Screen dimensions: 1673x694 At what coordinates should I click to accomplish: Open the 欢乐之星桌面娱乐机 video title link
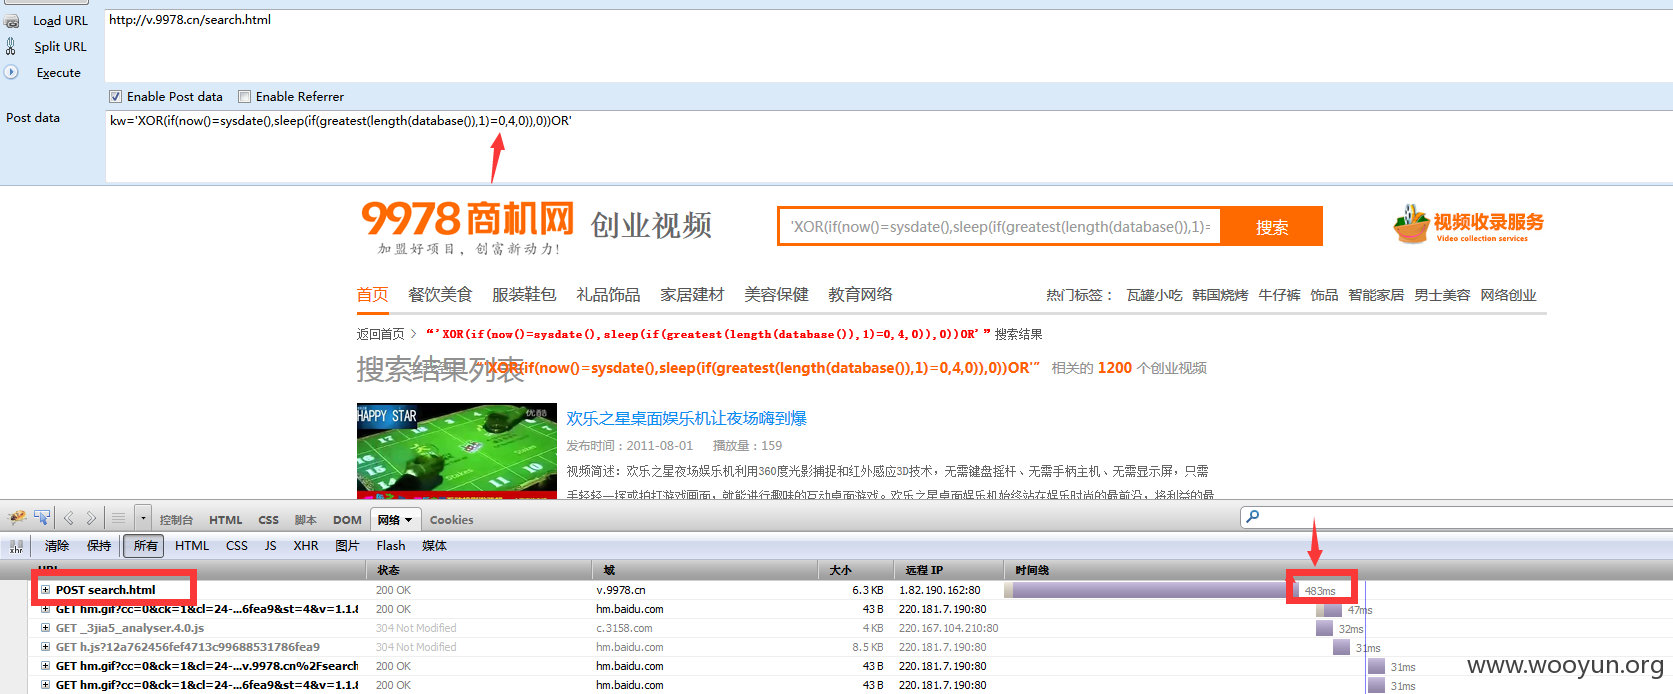686,418
